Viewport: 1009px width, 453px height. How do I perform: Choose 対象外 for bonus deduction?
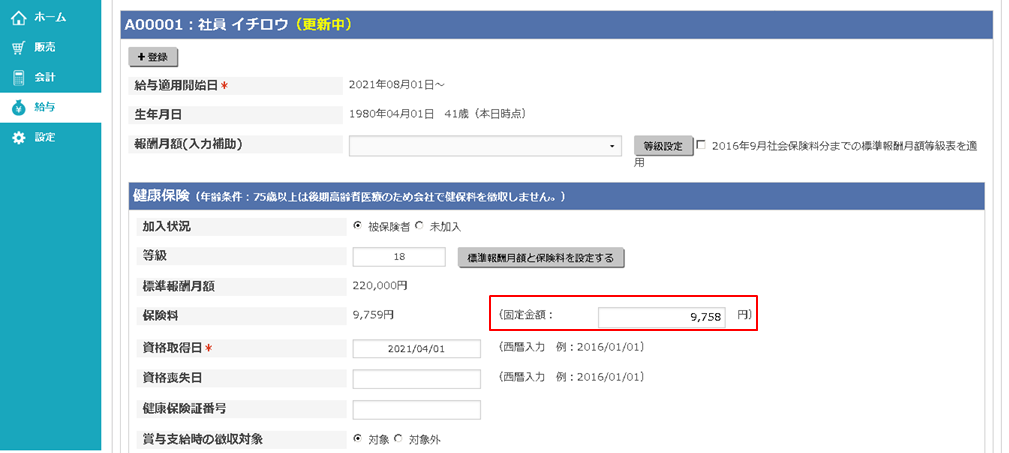(x=398, y=438)
